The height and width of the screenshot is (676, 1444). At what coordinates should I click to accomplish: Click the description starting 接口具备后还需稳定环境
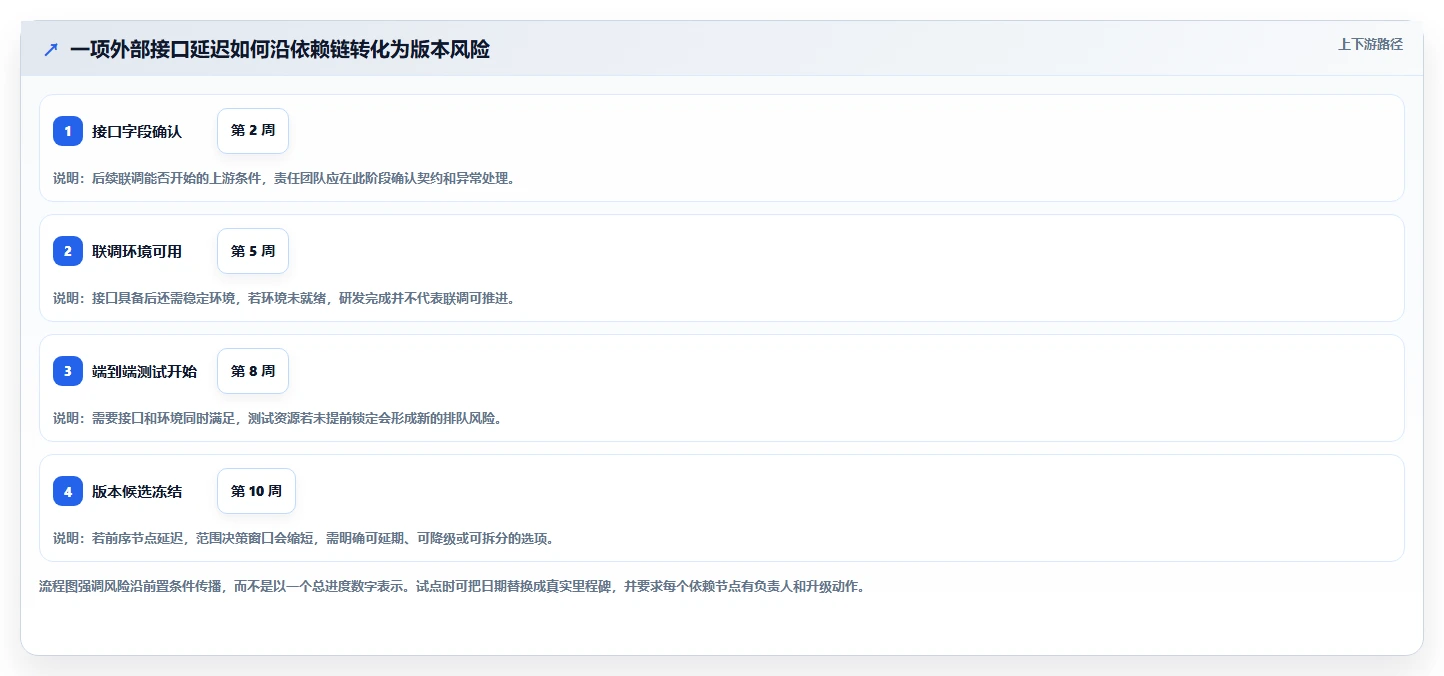(284, 298)
